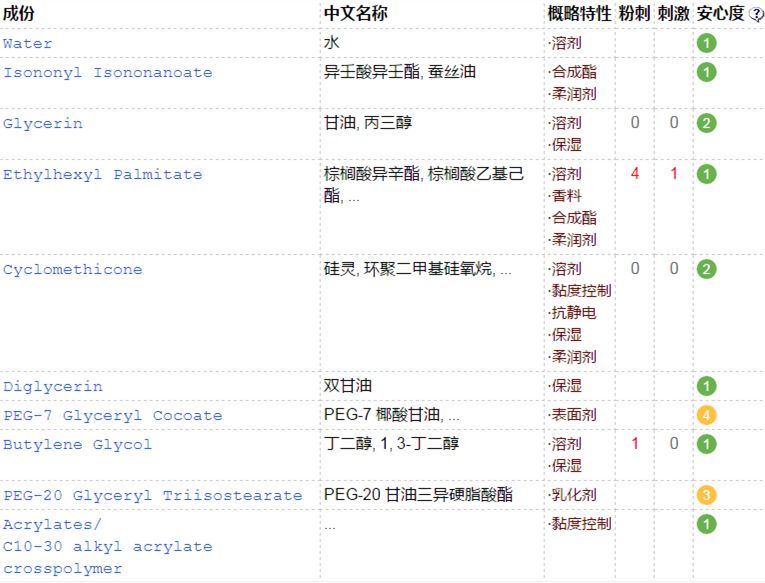Click the 安心度 column header
765x583 pixels.
[x=721, y=13]
